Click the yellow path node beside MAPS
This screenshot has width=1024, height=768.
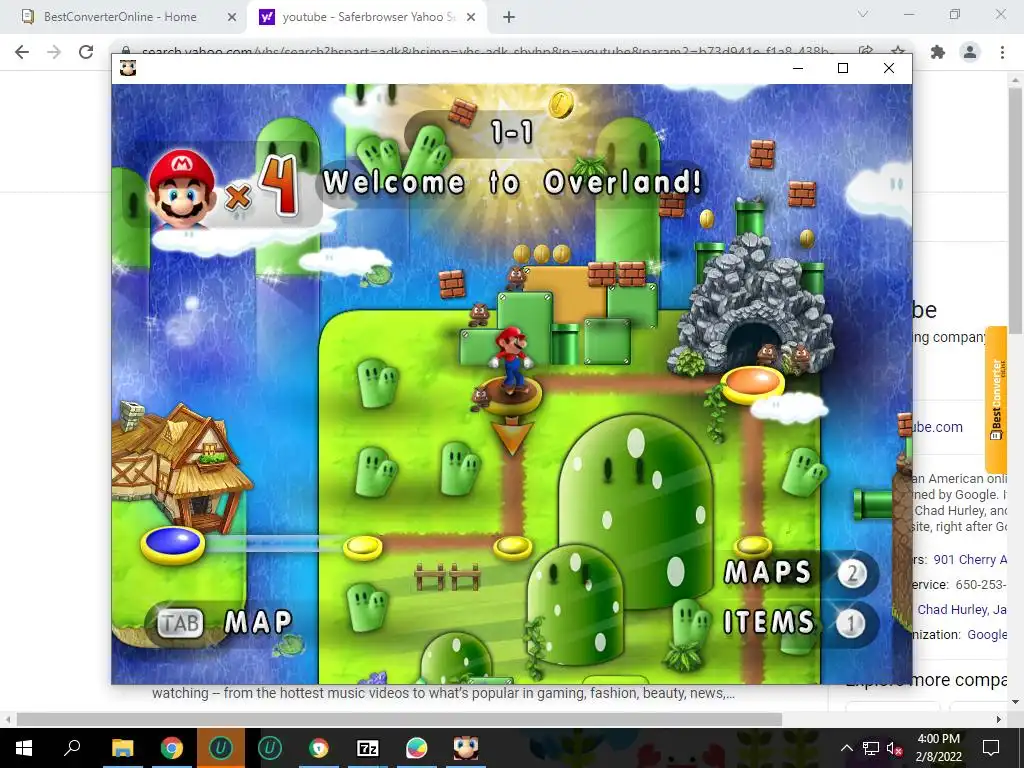tap(753, 546)
